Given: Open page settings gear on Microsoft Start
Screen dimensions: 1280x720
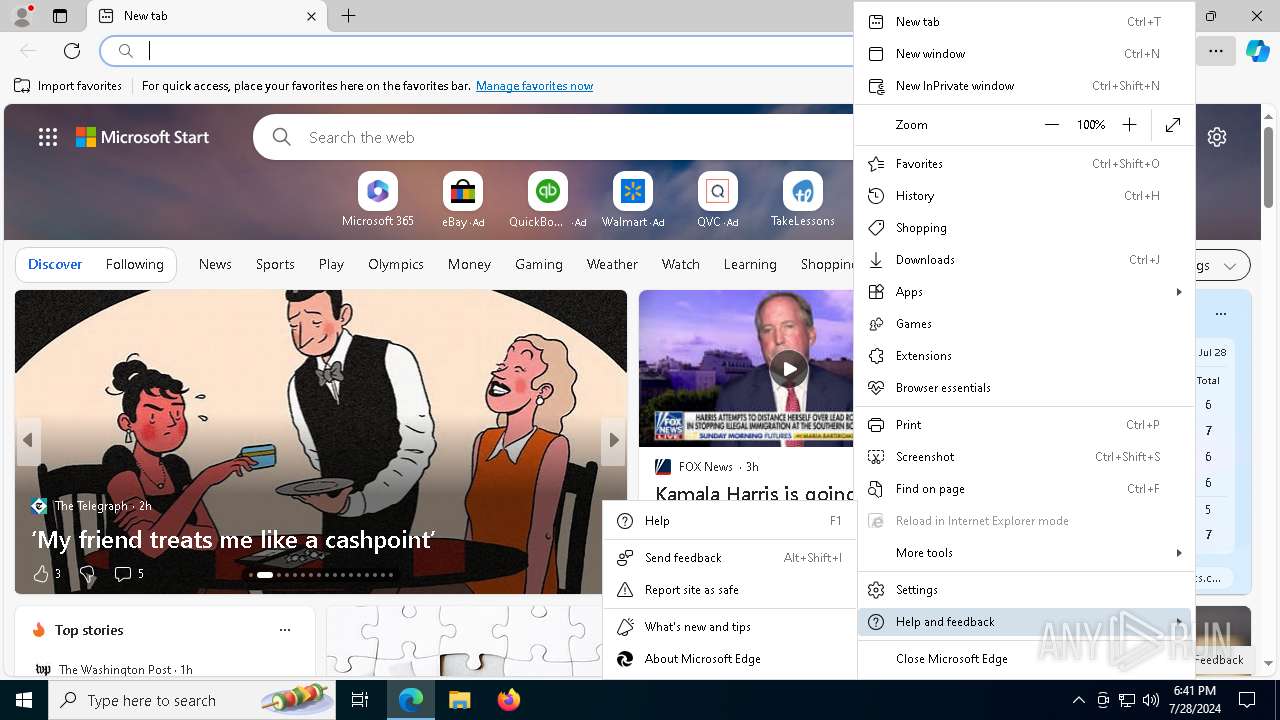Looking at the screenshot, I should [x=1217, y=137].
